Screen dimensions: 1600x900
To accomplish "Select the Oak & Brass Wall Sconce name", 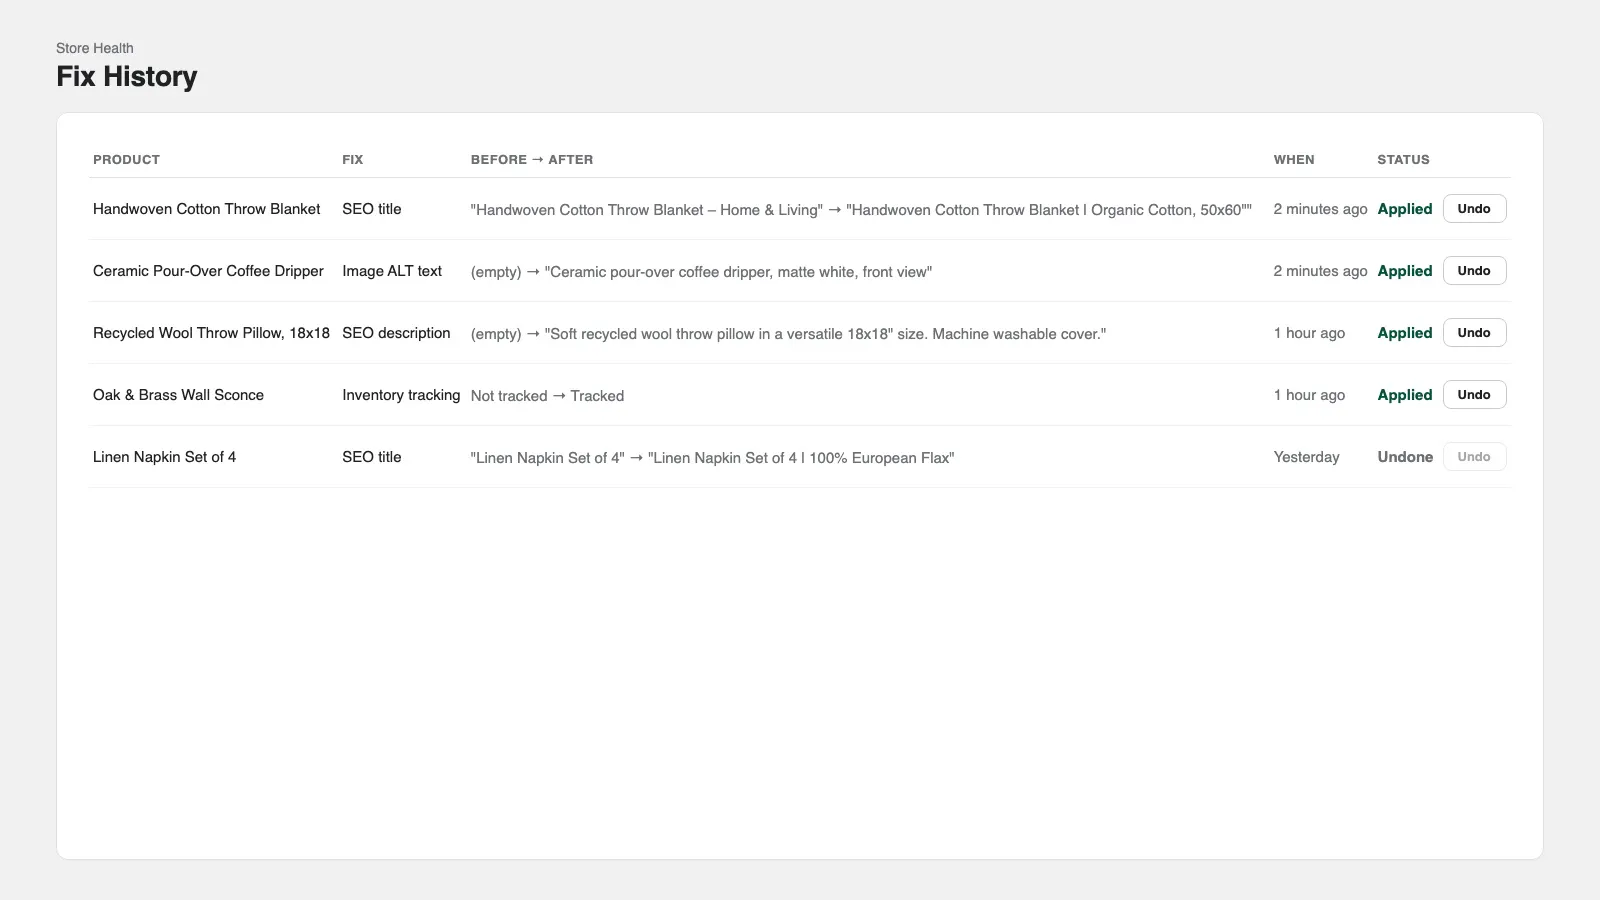I will 178,395.
